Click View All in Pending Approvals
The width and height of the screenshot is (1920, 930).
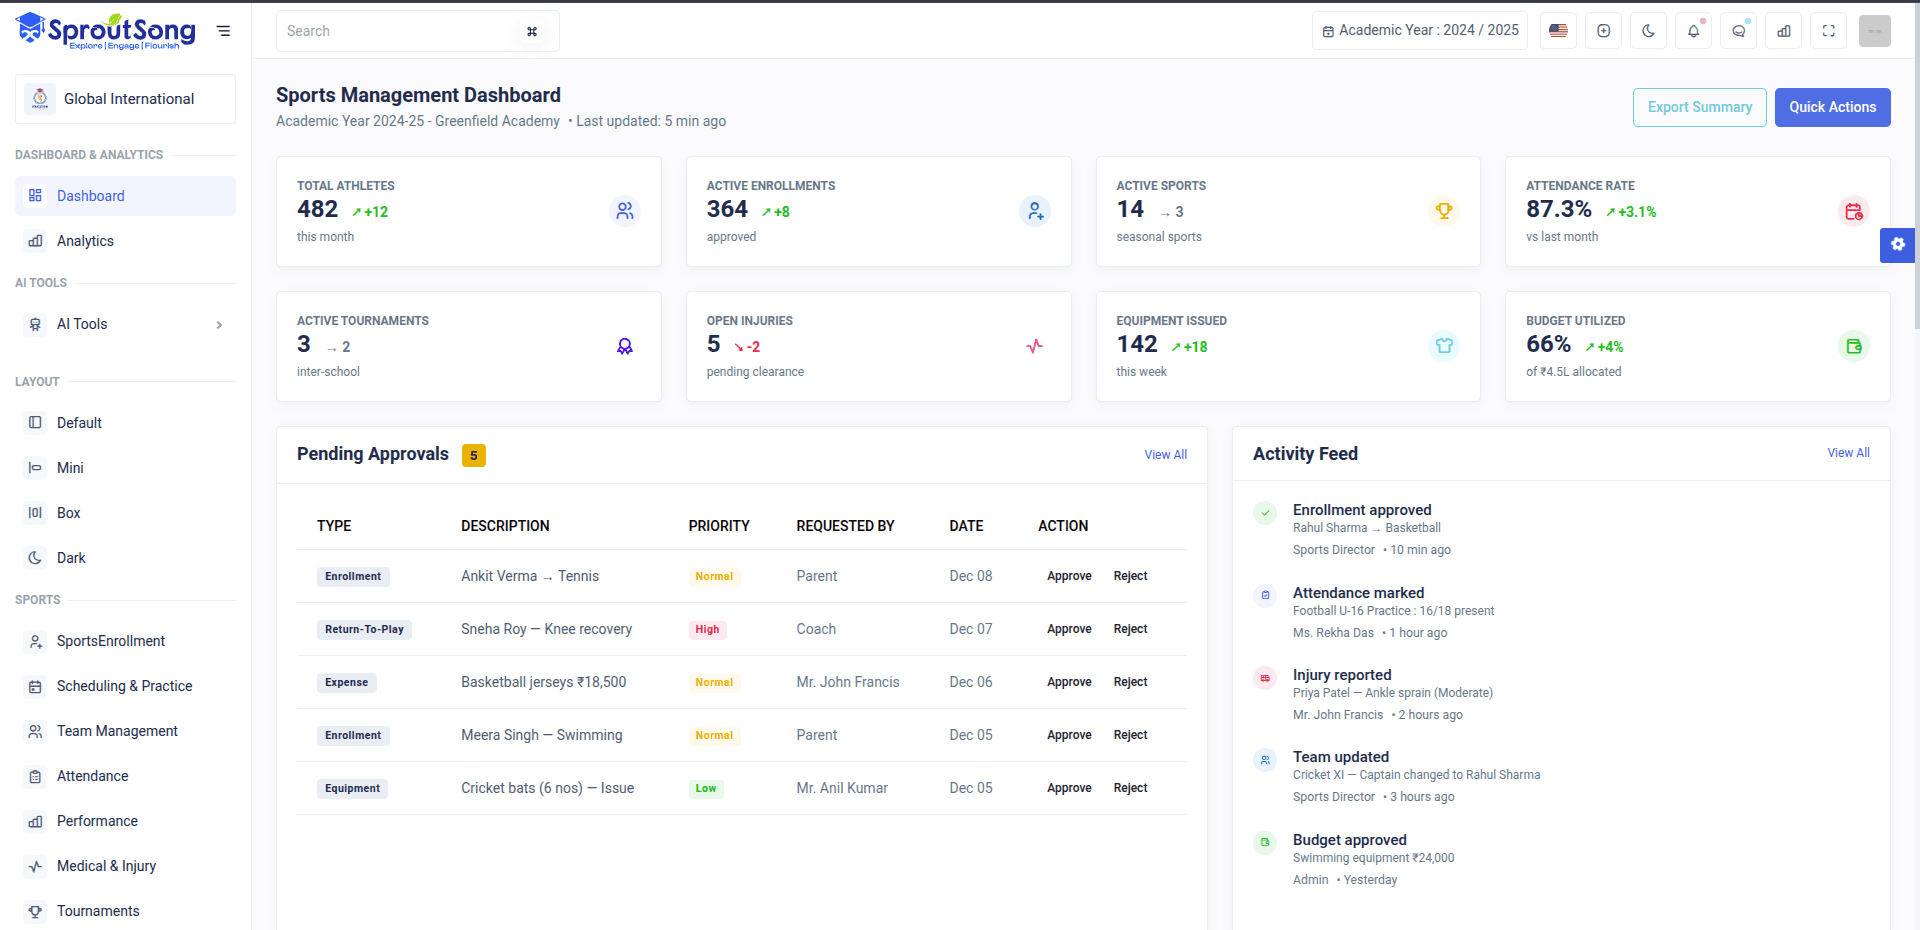(x=1166, y=455)
